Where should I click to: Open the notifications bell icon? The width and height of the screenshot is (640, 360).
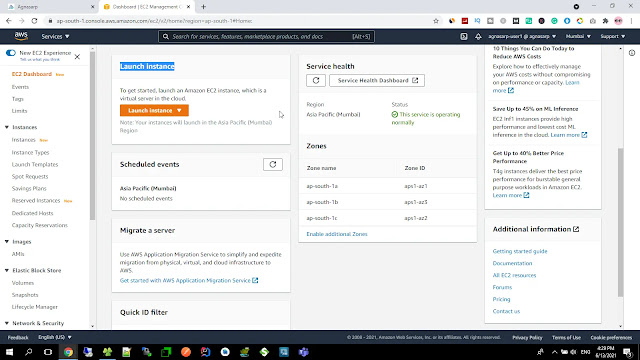click(478, 36)
